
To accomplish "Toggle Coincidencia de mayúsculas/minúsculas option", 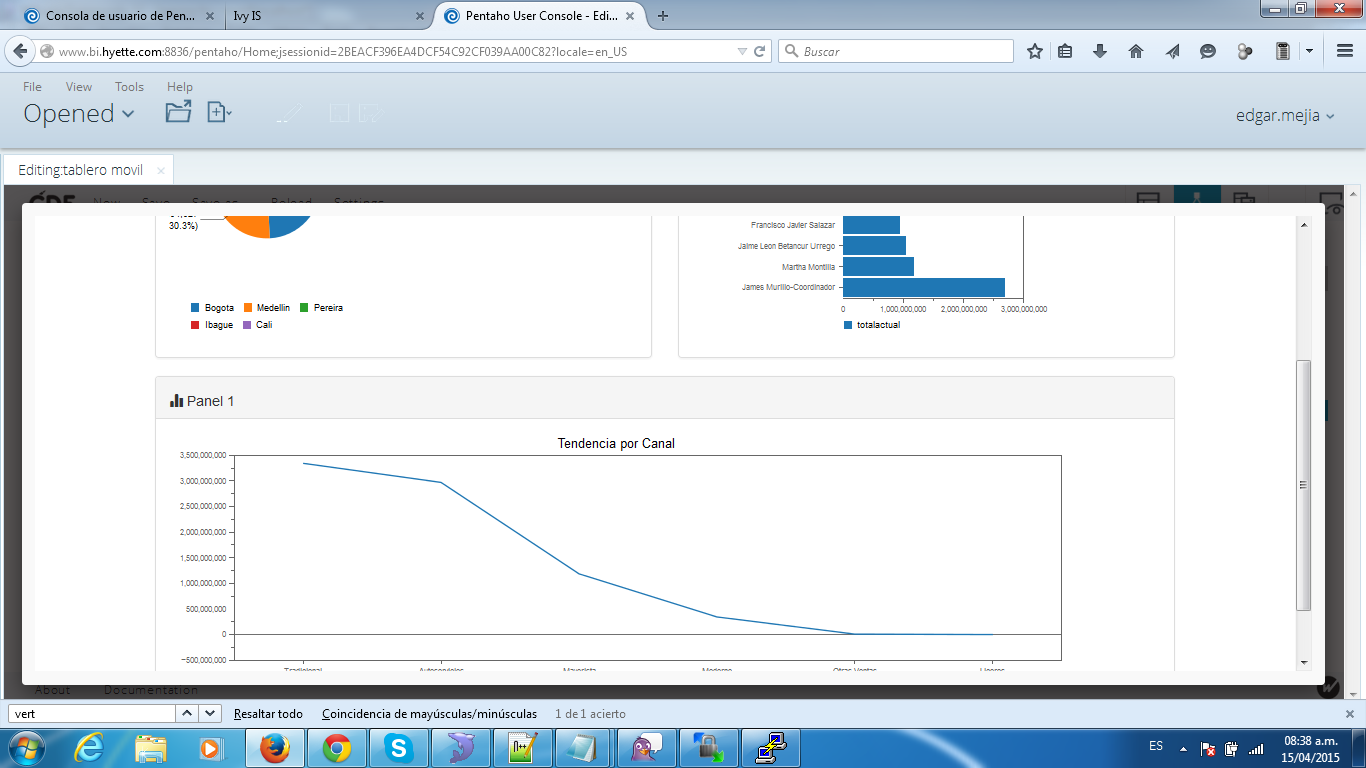I will point(429,714).
